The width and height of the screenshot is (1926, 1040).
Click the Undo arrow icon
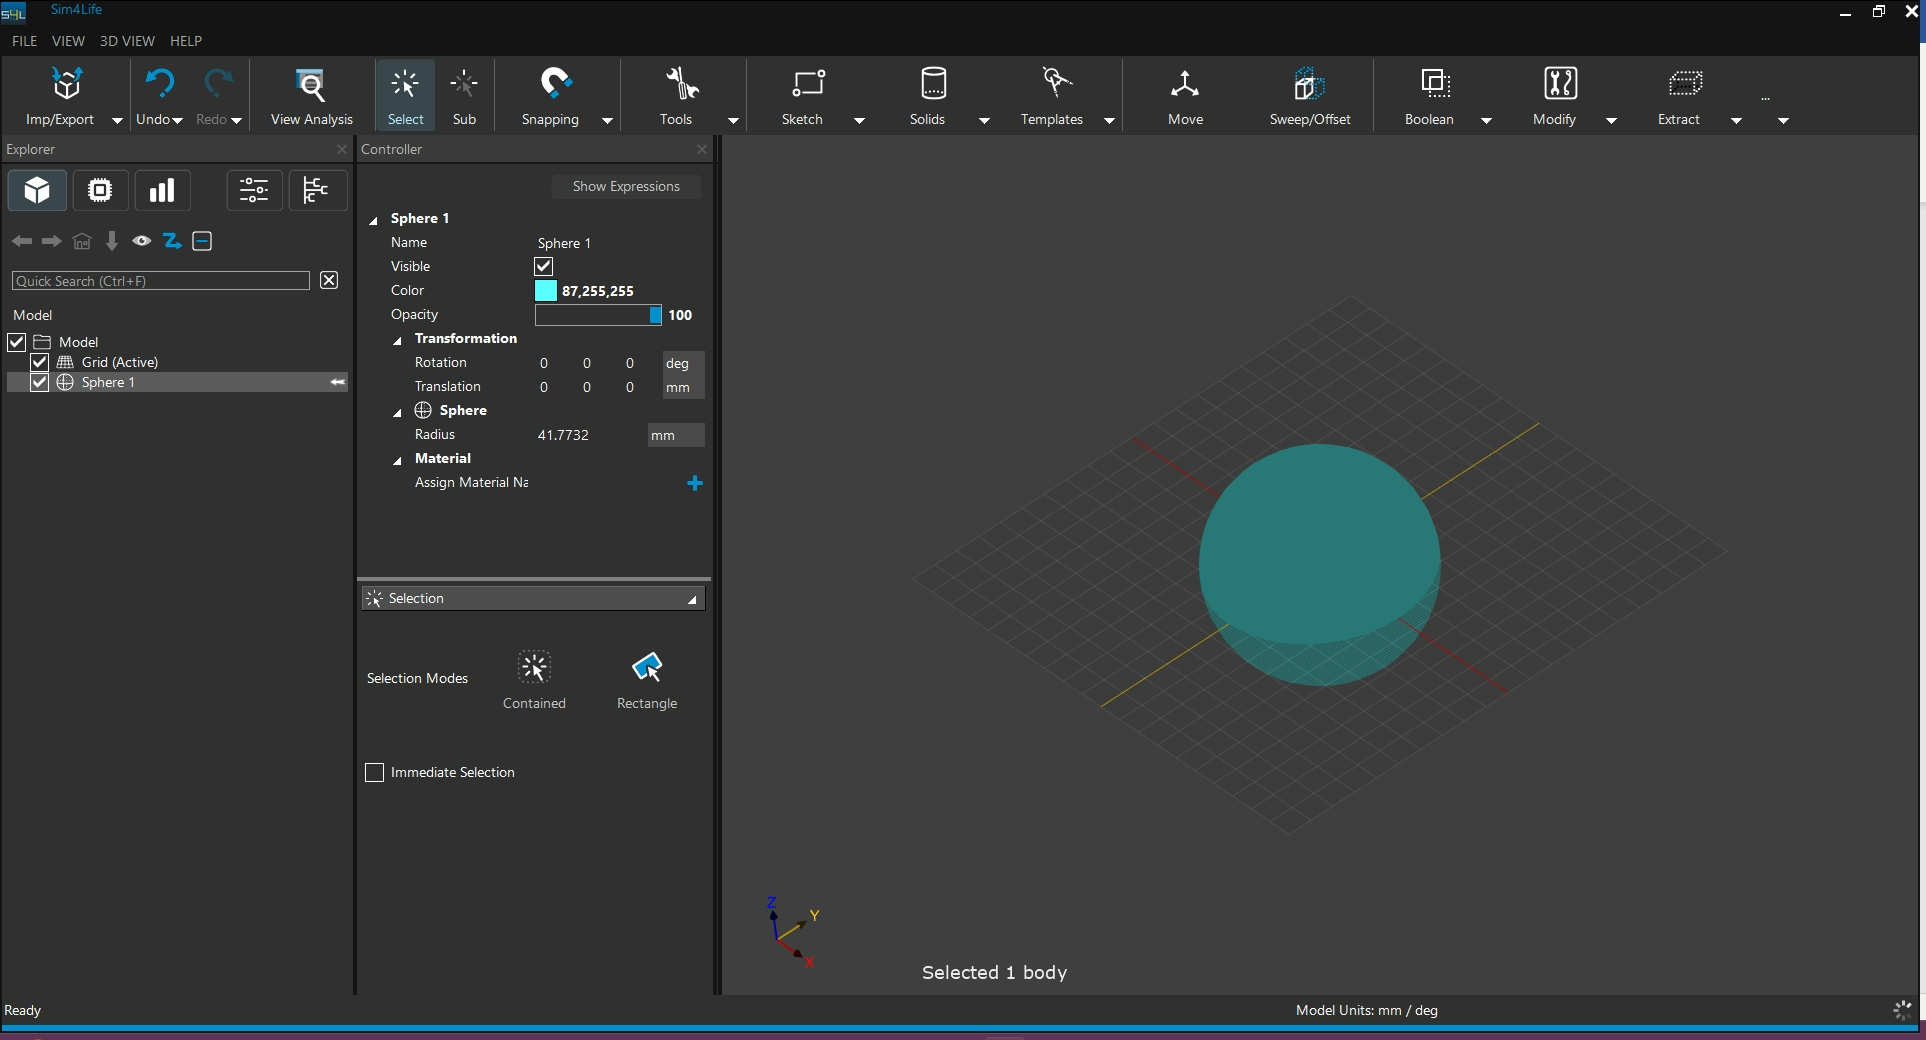[x=159, y=84]
